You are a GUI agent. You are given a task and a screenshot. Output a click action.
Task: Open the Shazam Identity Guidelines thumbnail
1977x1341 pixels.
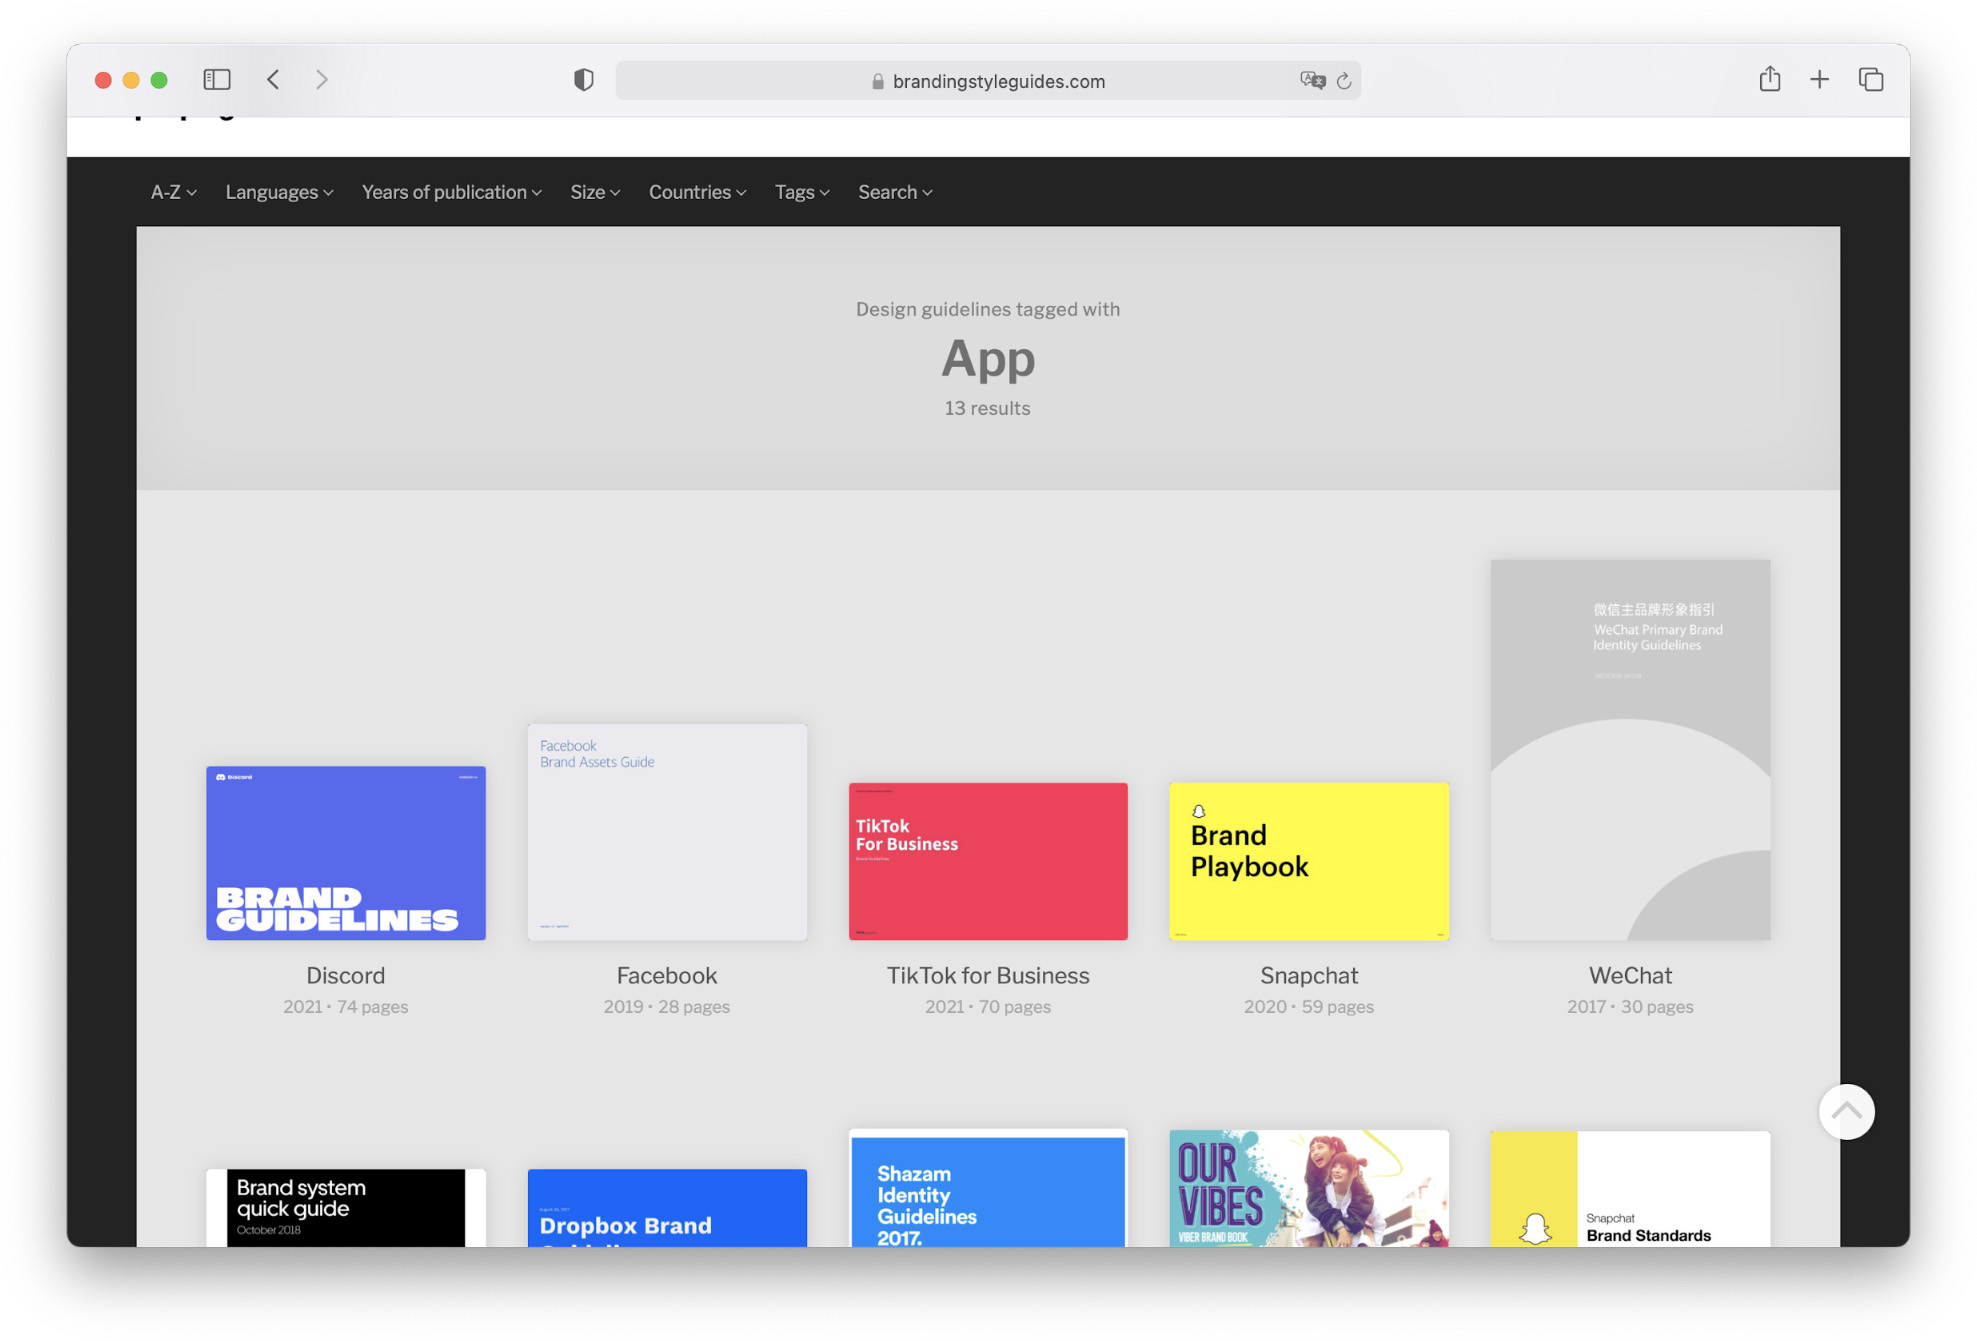[988, 1188]
